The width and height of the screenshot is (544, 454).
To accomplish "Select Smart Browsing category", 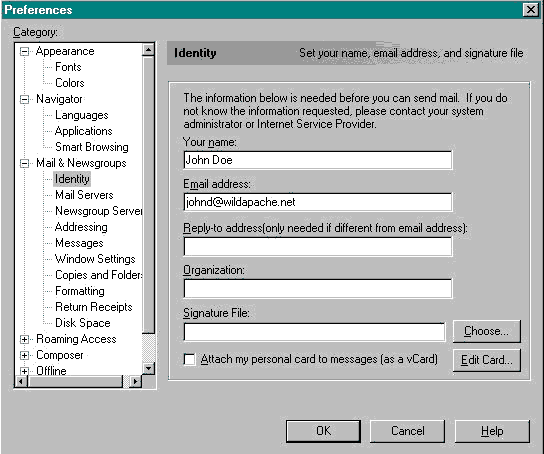I will pos(92,147).
